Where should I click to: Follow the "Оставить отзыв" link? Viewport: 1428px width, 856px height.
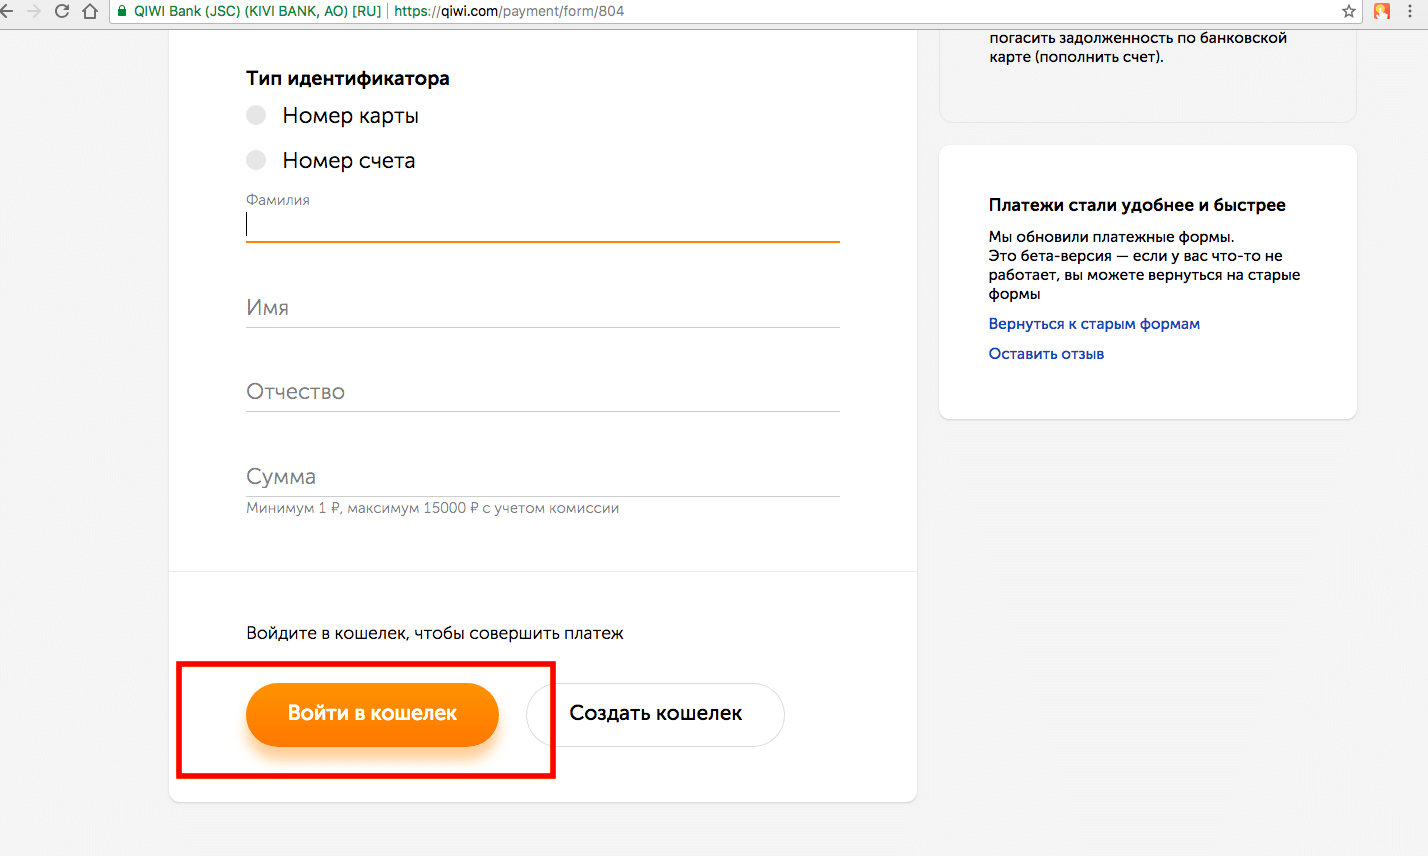pyautogui.click(x=1046, y=354)
